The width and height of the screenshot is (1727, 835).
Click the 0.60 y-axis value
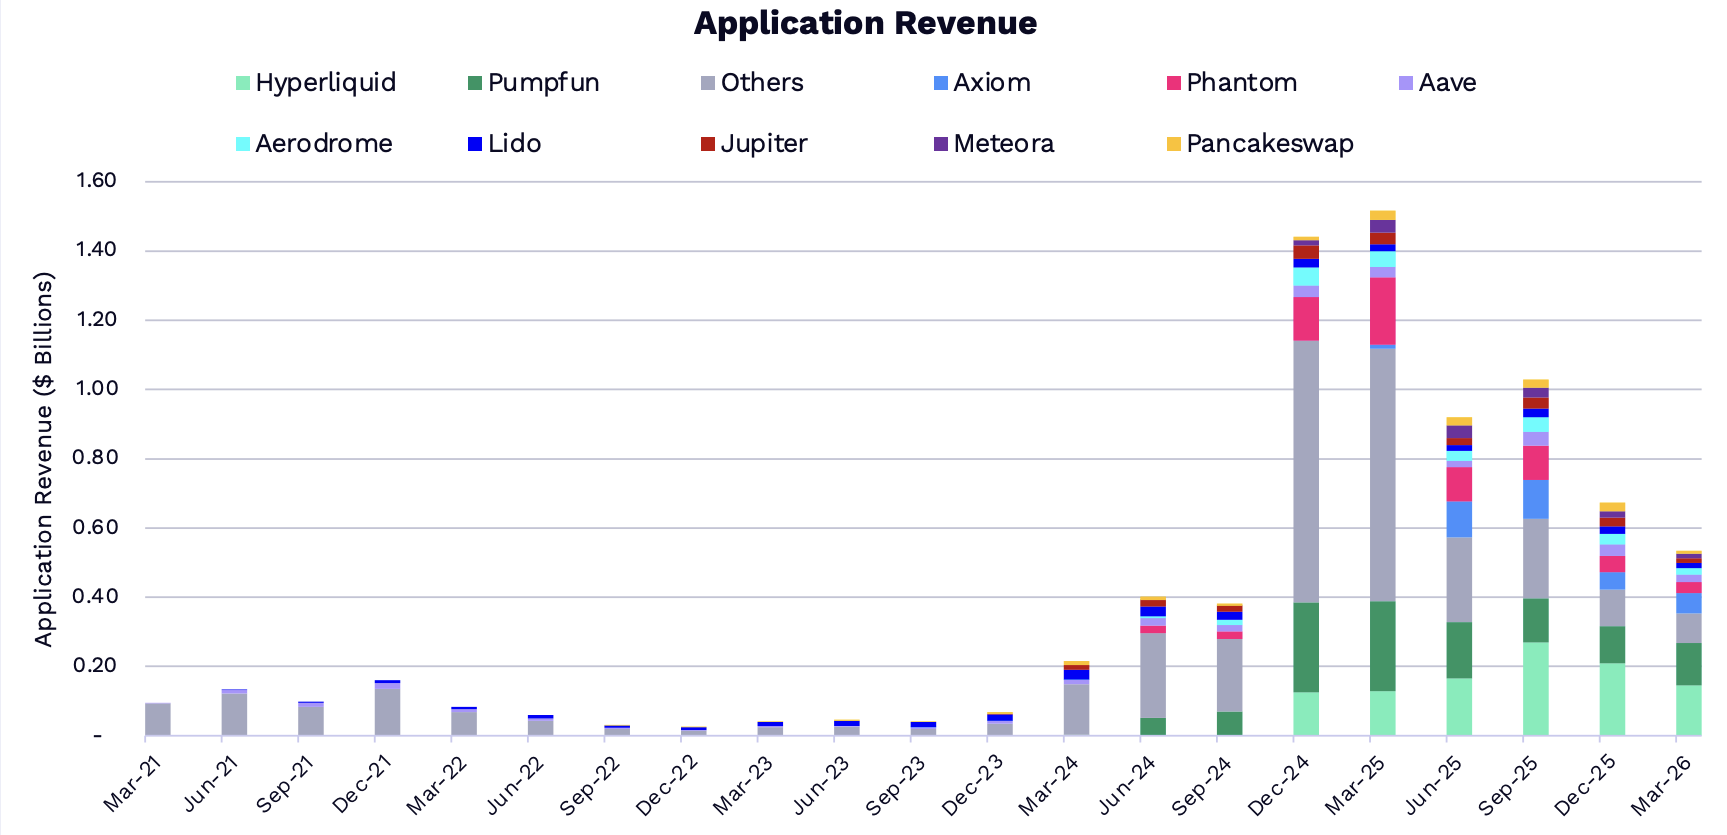(96, 527)
